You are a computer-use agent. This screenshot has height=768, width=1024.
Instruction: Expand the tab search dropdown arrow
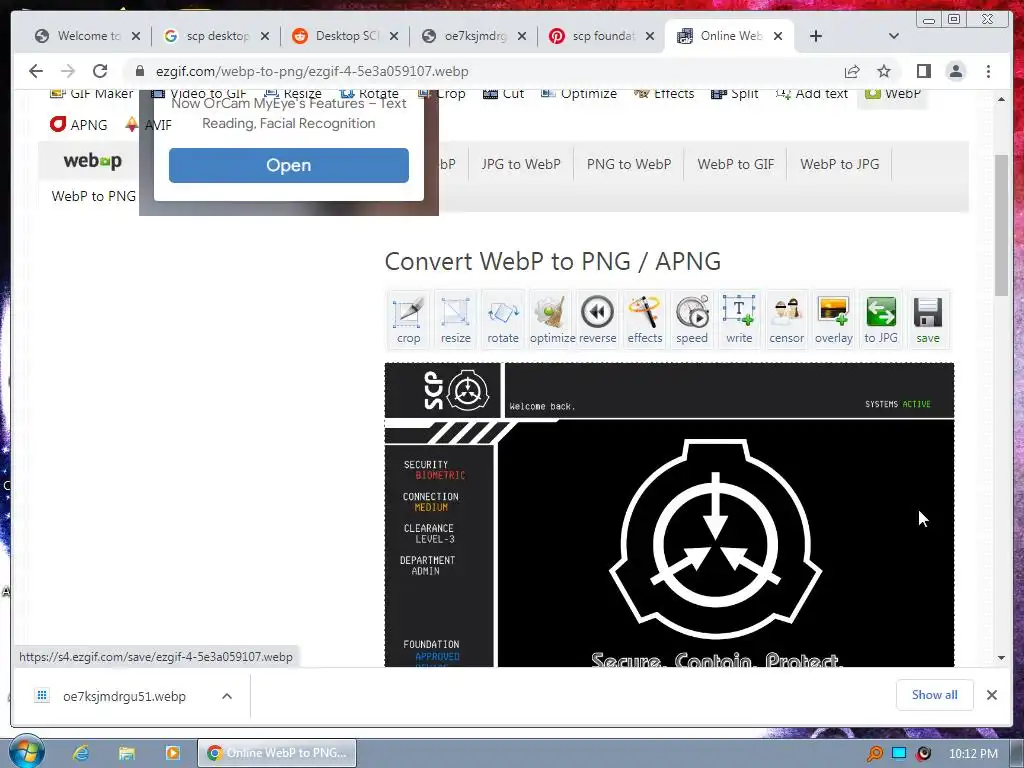[x=893, y=36]
